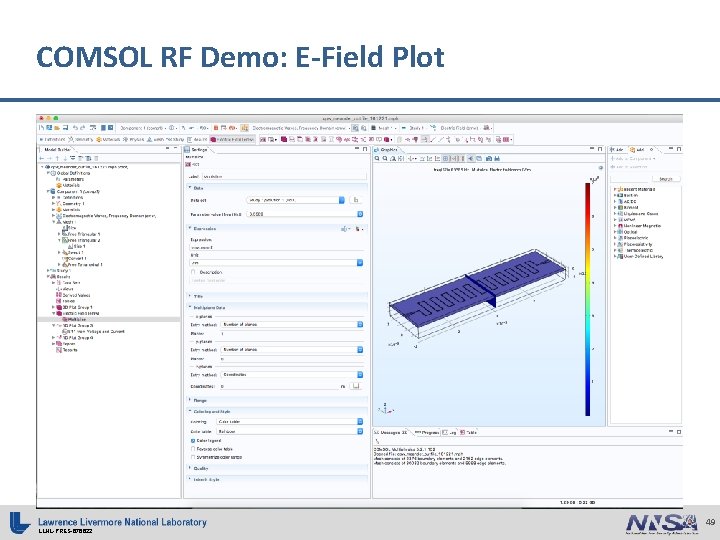Expand User-Defined Library in materials list
720x540 pixels.
coord(615,257)
